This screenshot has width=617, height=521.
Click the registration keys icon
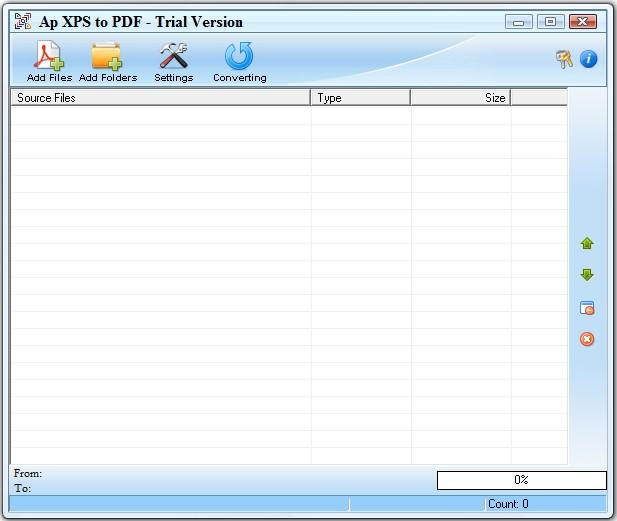(x=564, y=59)
